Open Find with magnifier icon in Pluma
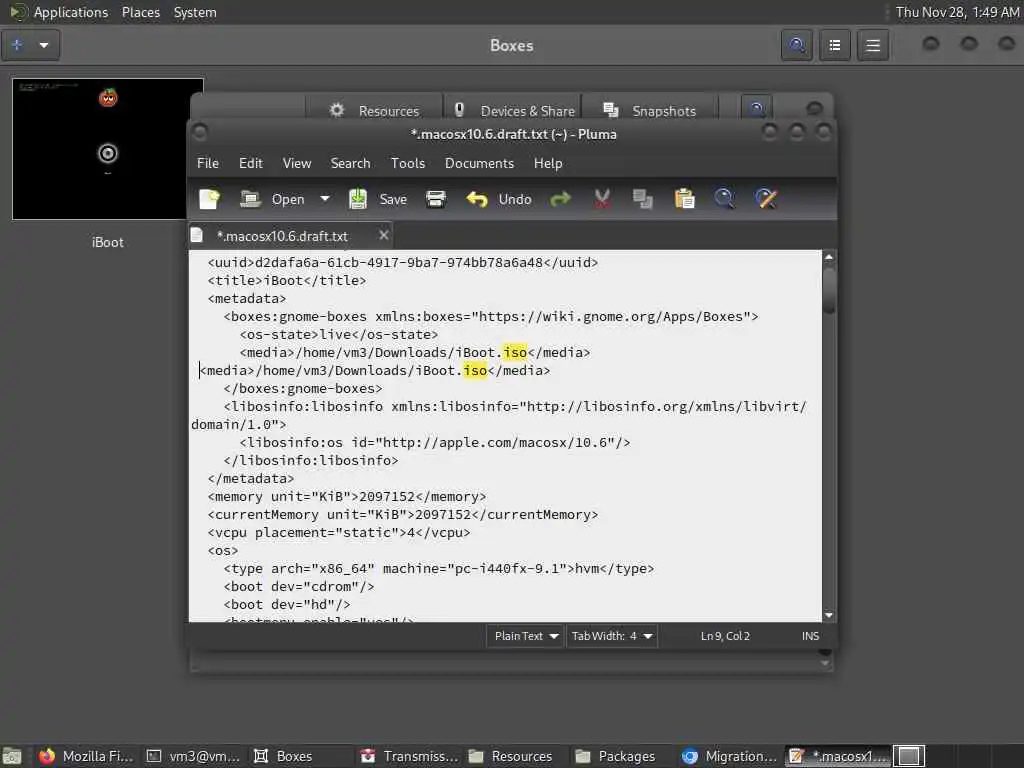 (x=724, y=199)
